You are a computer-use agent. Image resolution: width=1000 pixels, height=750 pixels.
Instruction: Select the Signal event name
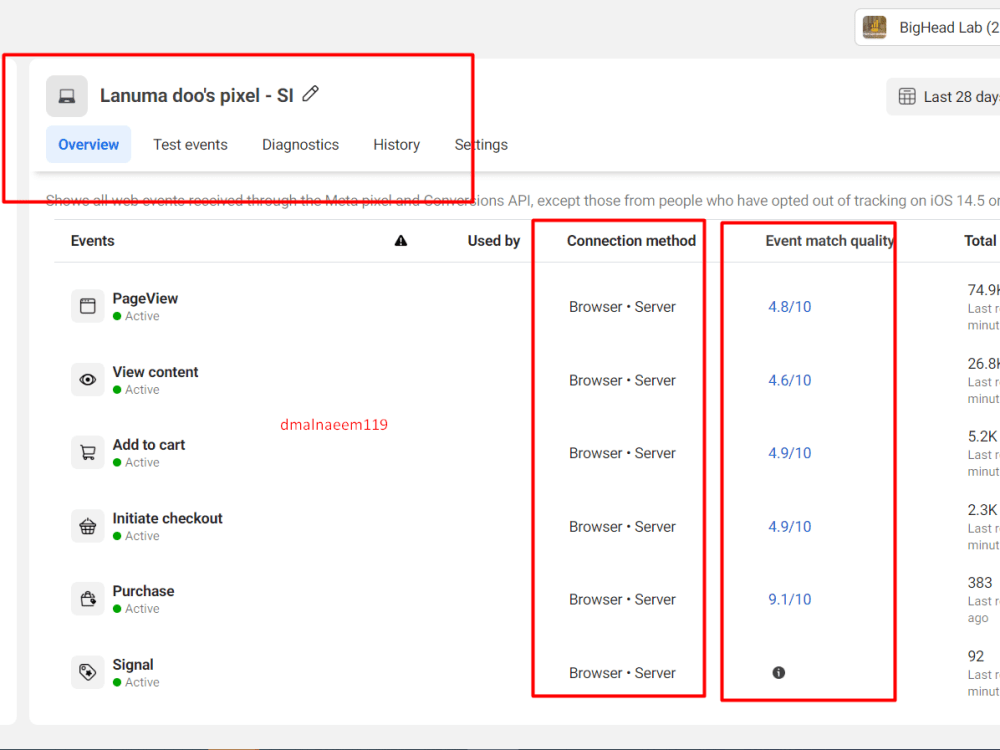click(x=133, y=665)
